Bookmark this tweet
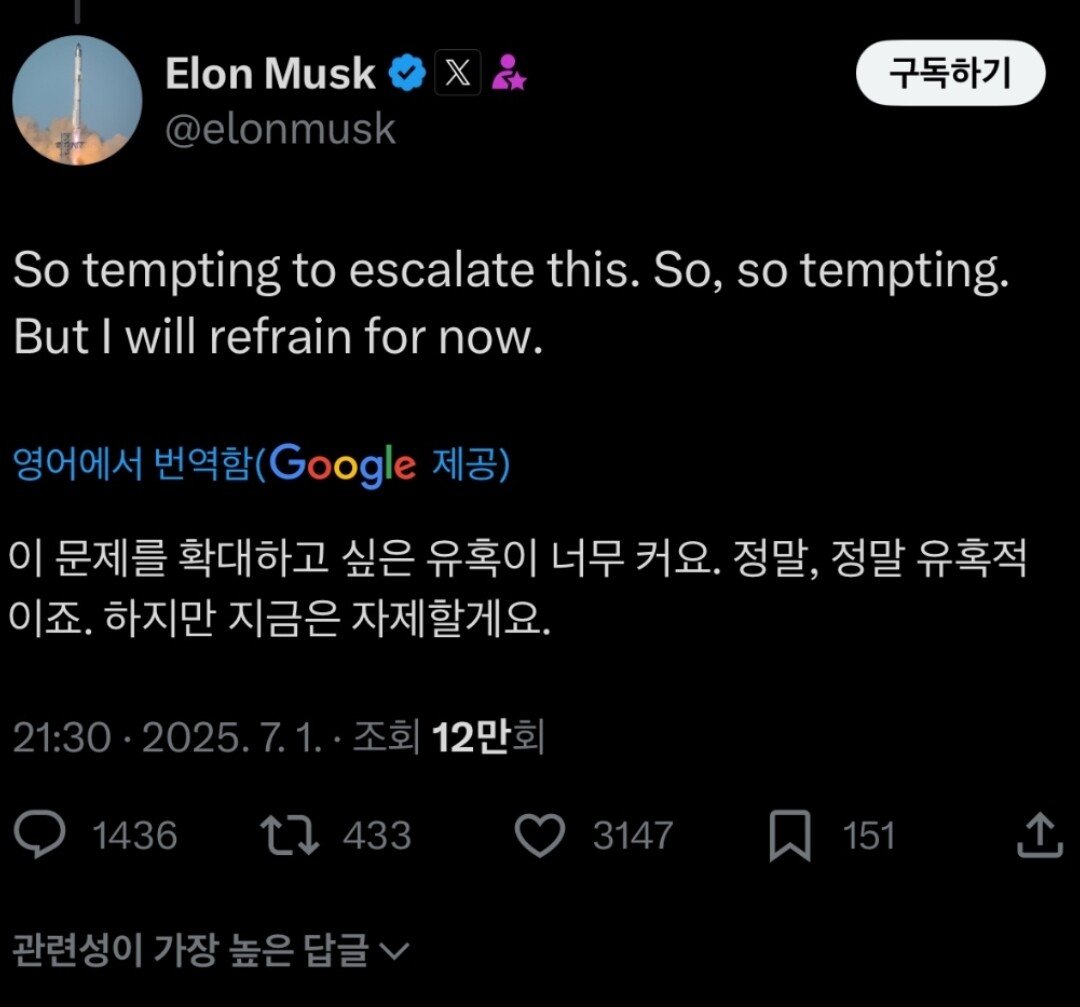This screenshot has width=1080, height=1007. coord(790,836)
